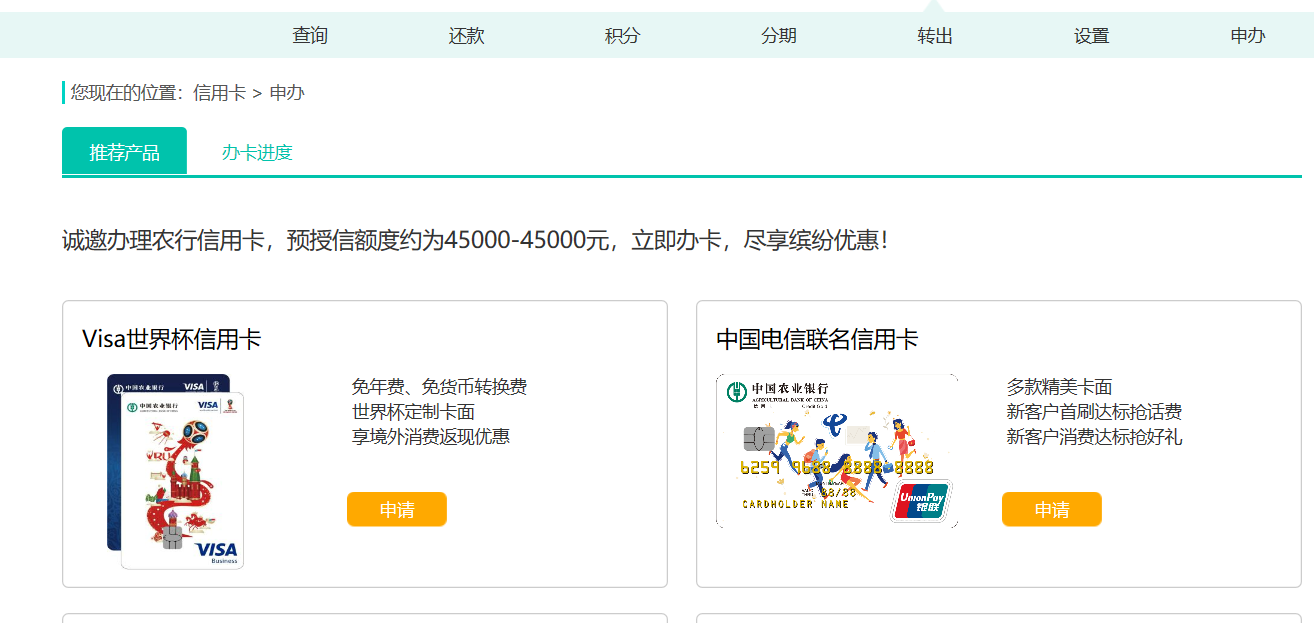Apply for the Visa世界杯信用卡
Viewport: 1314px width, 623px height.
[x=397, y=509]
